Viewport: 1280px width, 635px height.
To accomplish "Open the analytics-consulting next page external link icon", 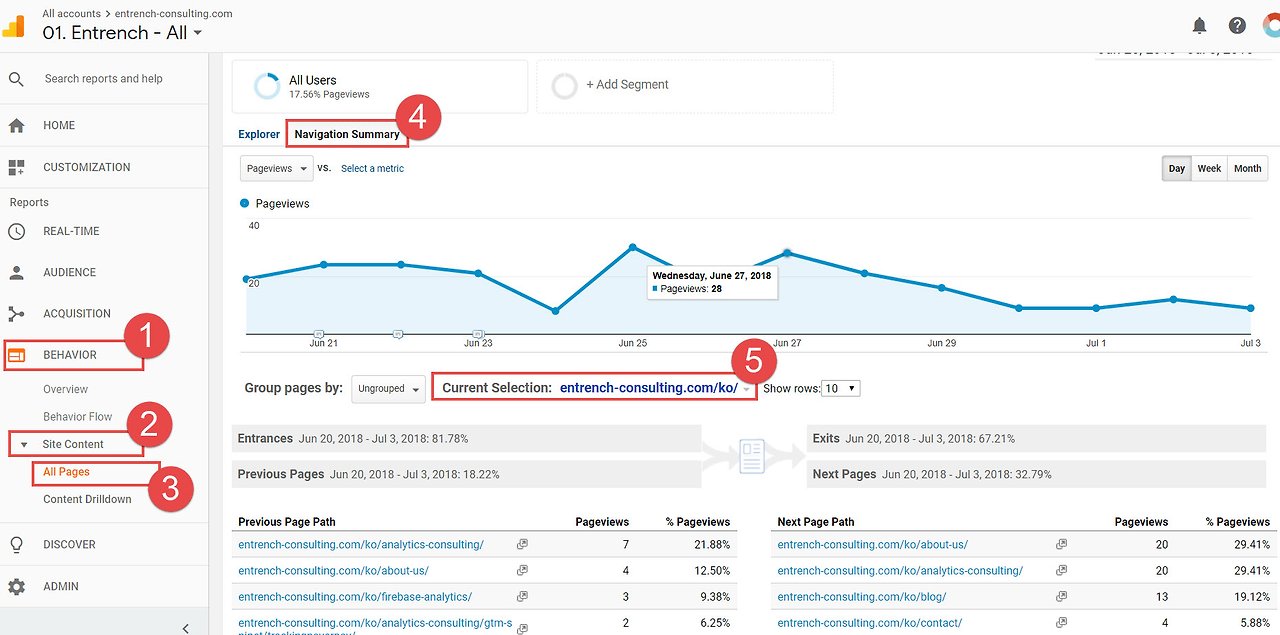I will point(1061,571).
